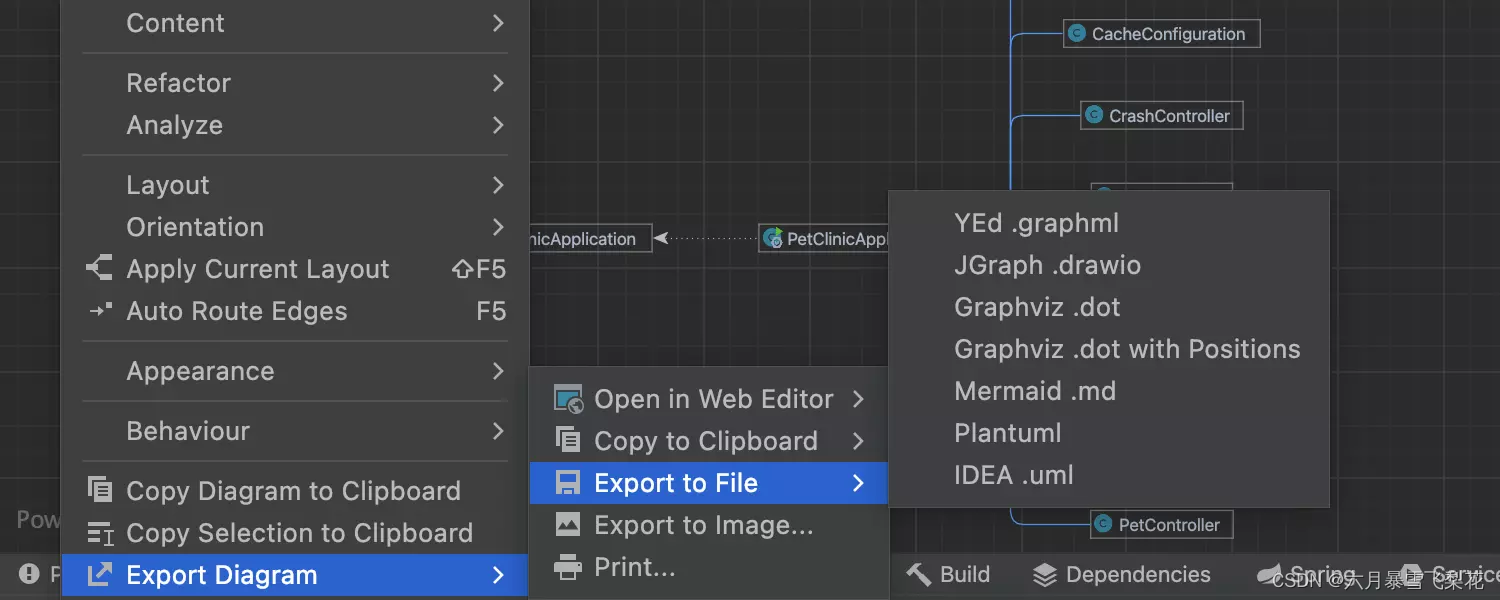Click the Auto Route Edges icon
Image resolution: width=1500 pixels, height=600 pixels.
point(99,311)
